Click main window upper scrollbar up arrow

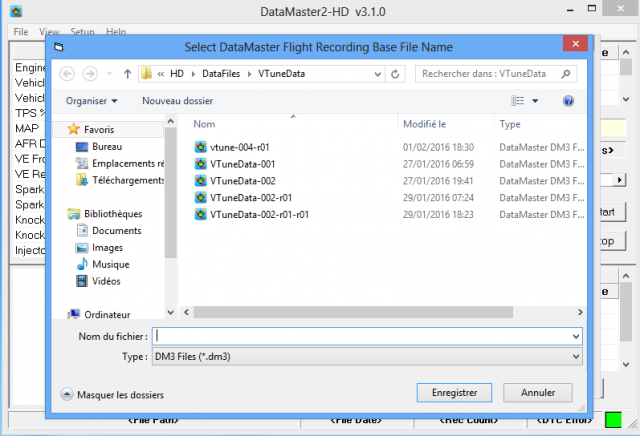tap(626, 52)
